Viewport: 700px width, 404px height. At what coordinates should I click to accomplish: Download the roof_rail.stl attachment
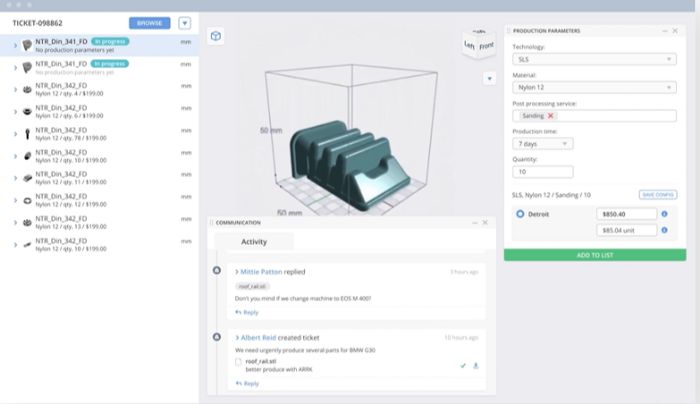pos(476,366)
